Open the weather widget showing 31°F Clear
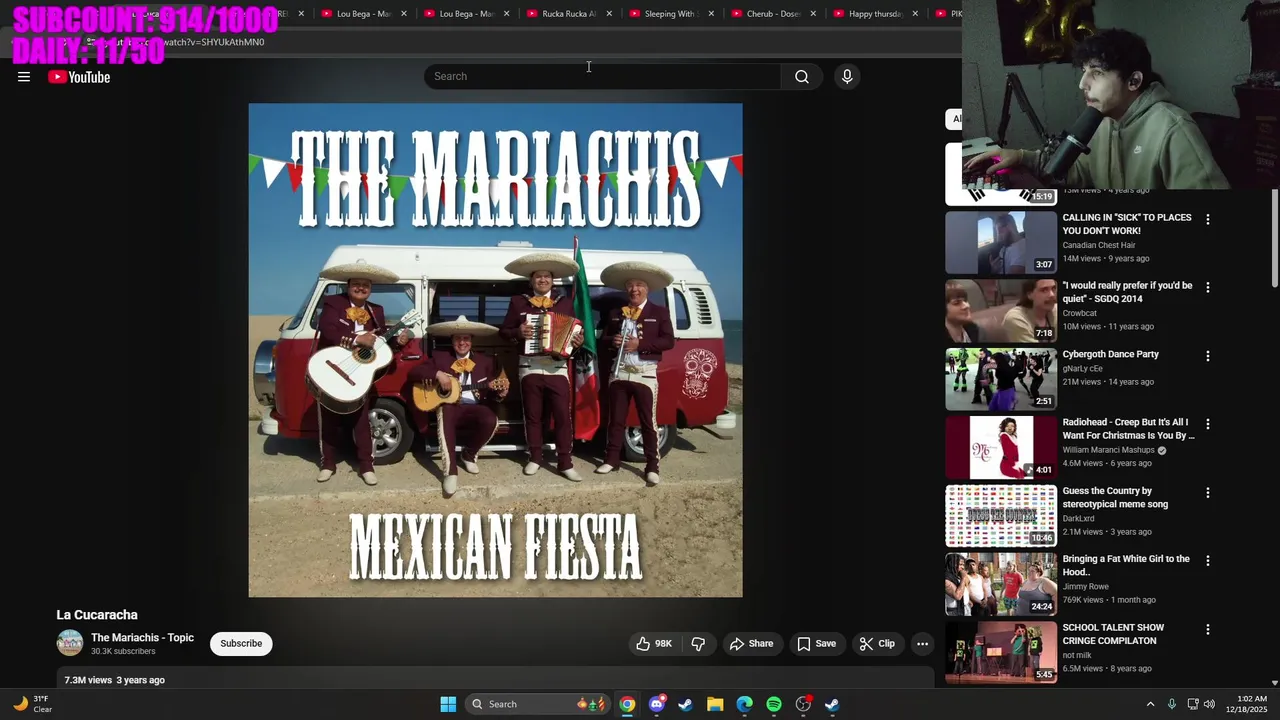The image size is (1280, 720). (x=32, y=704)
